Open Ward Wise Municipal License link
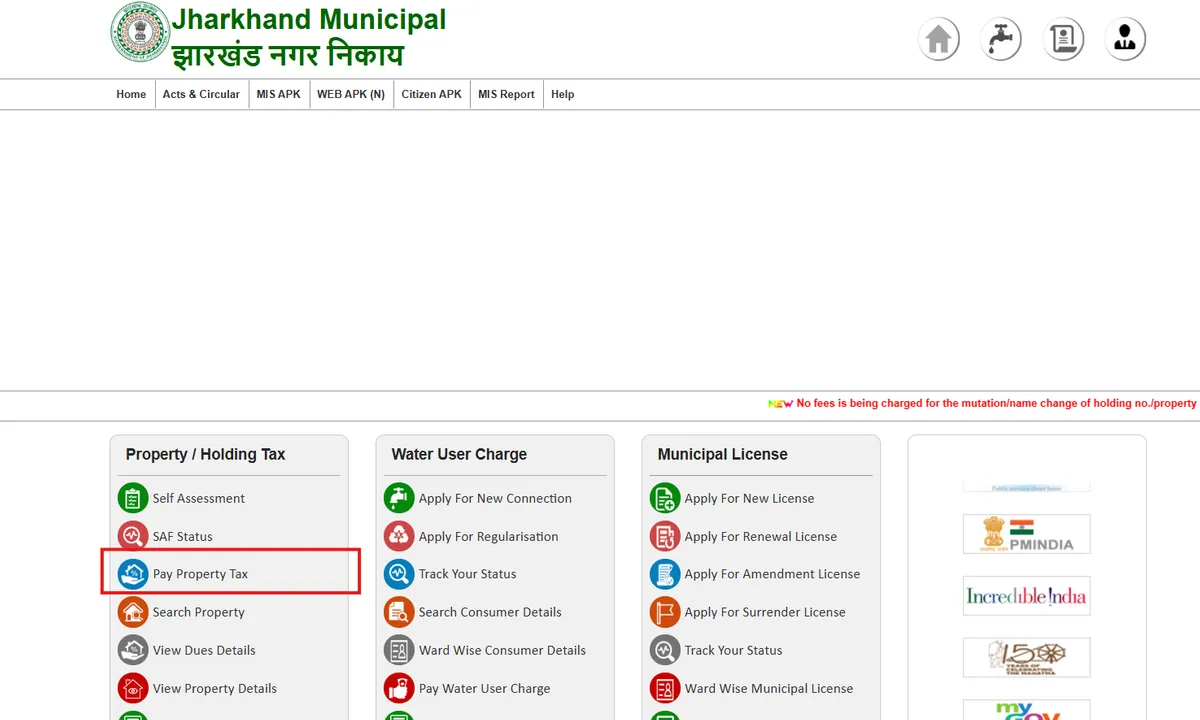The height and width of the screenshot is (720, 1200). pos(768,688)
